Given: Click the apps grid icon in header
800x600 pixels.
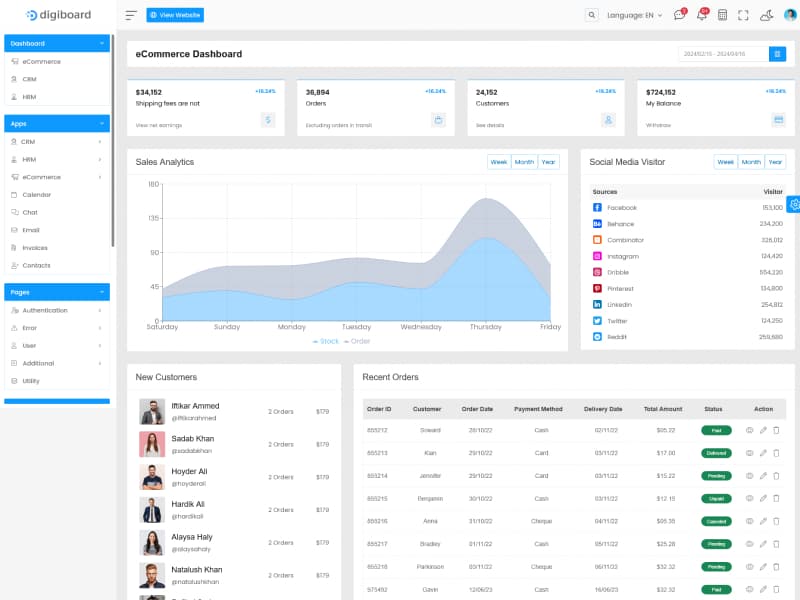Looking at the screenshot, I should pos(723,15).
